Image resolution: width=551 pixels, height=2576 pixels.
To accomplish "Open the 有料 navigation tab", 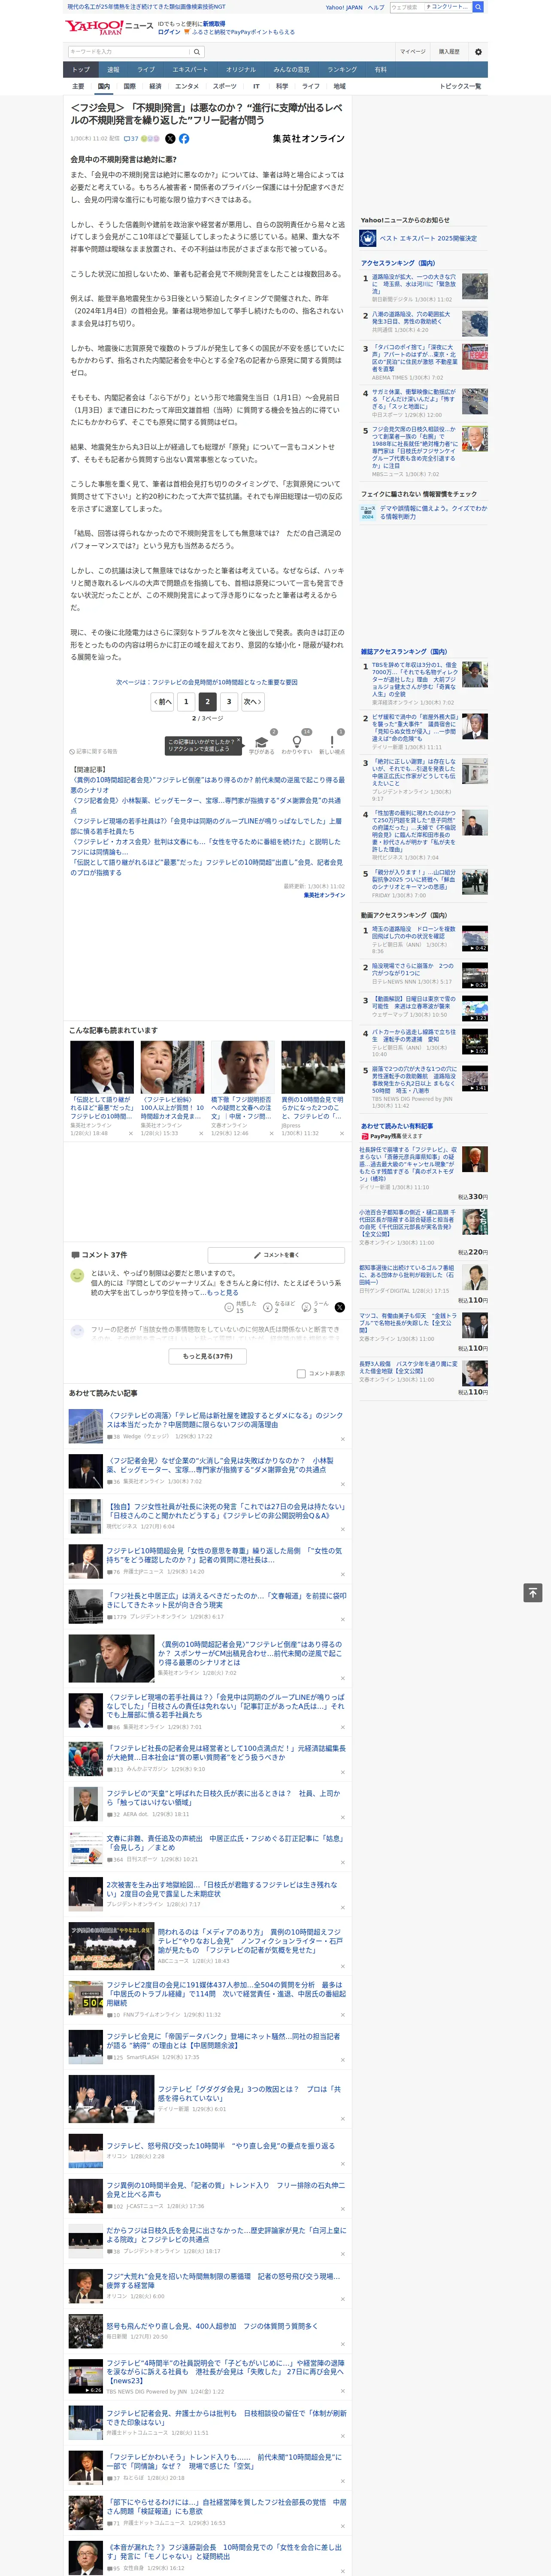I will (380, 70).
